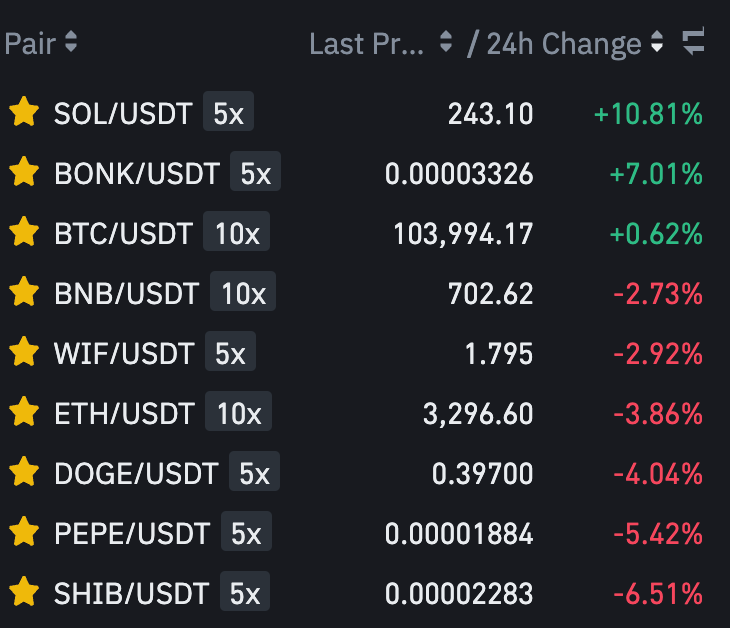Toggle the WIF/USDT favorite star
Viewport: 730px width, 628px height.
coord(24,352)
